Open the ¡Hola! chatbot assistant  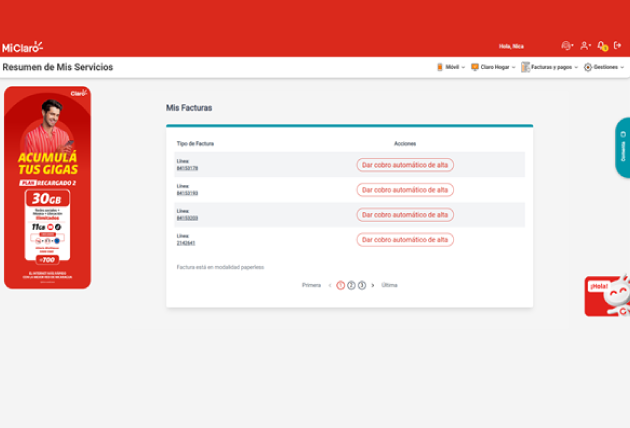pos(607,296)
